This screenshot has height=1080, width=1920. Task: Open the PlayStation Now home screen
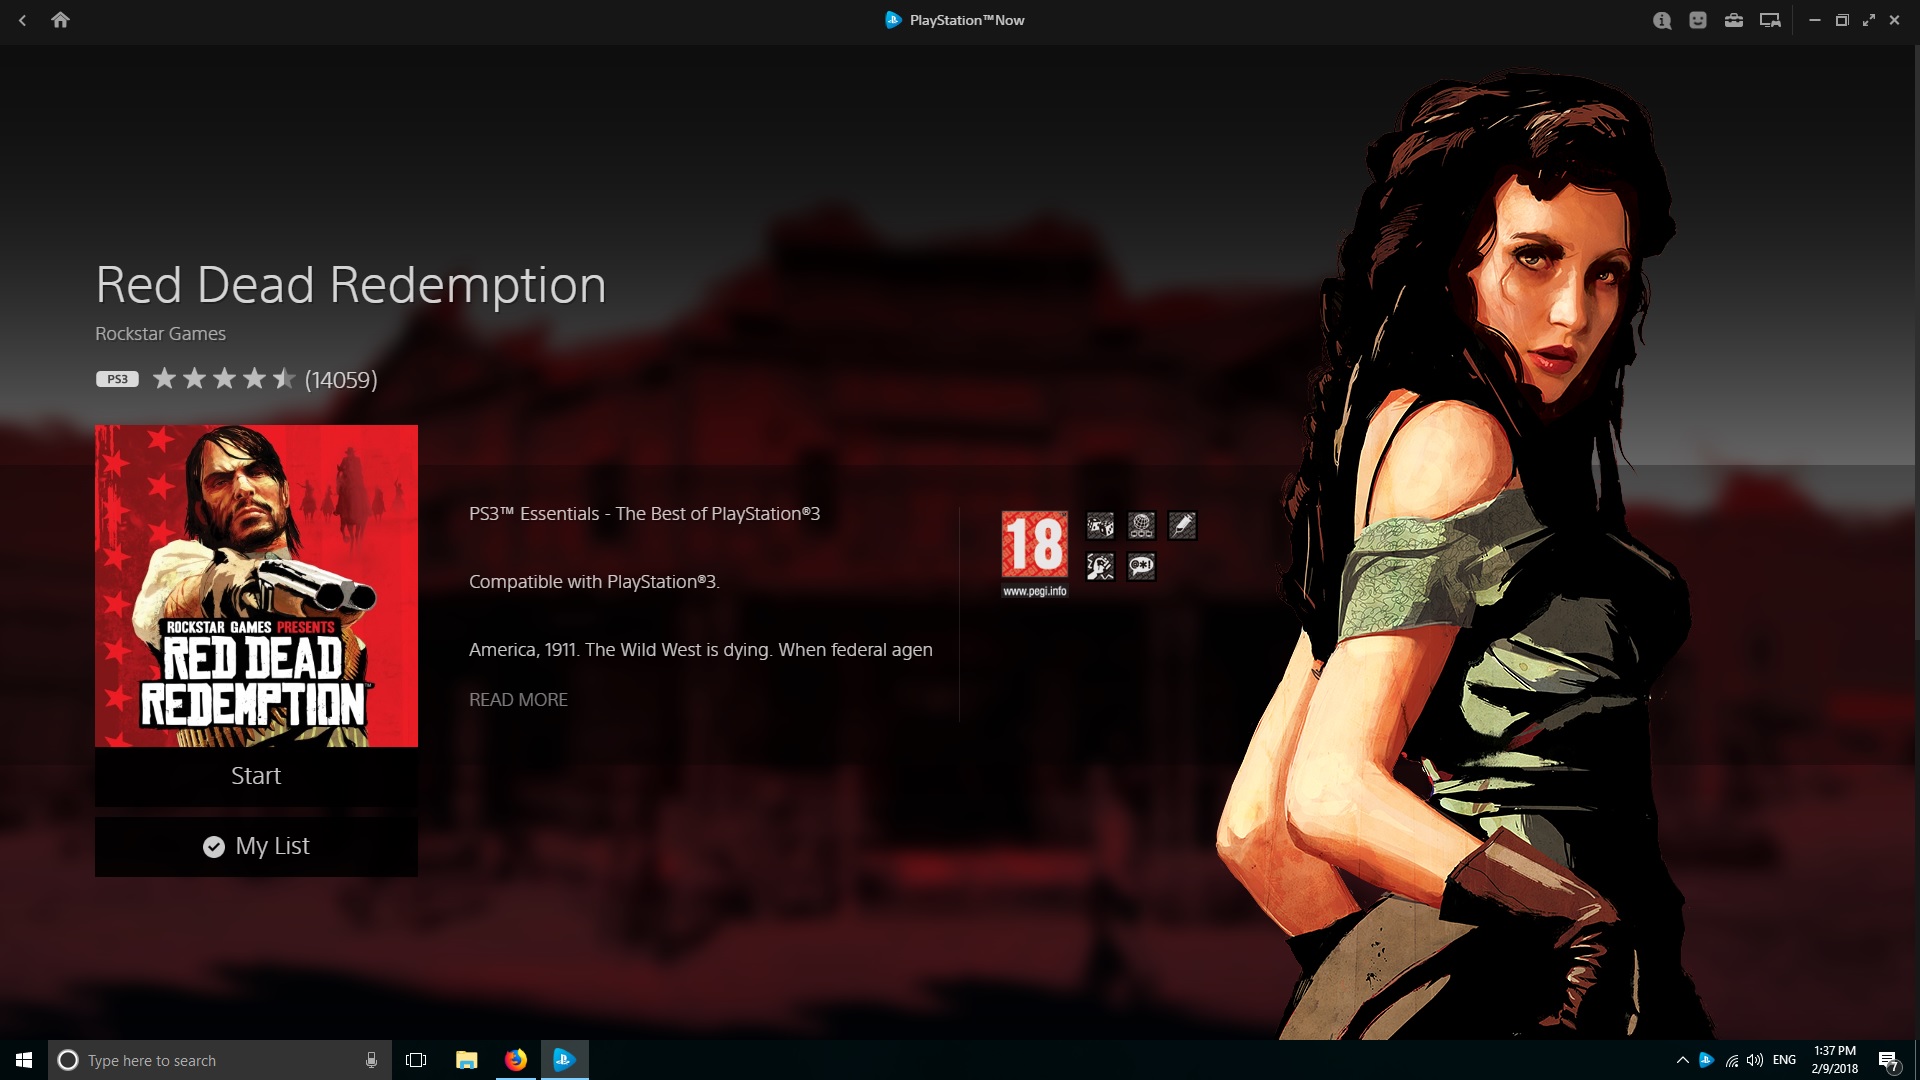tap(60, 20)
